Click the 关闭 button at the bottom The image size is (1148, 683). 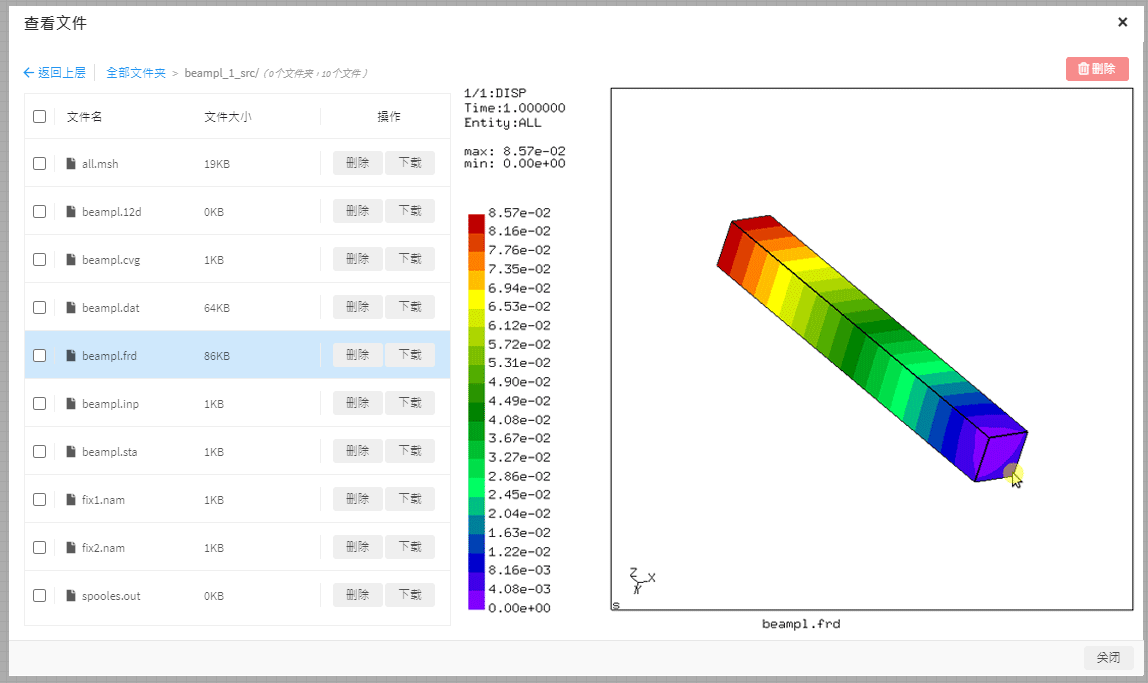[1108, 657]
